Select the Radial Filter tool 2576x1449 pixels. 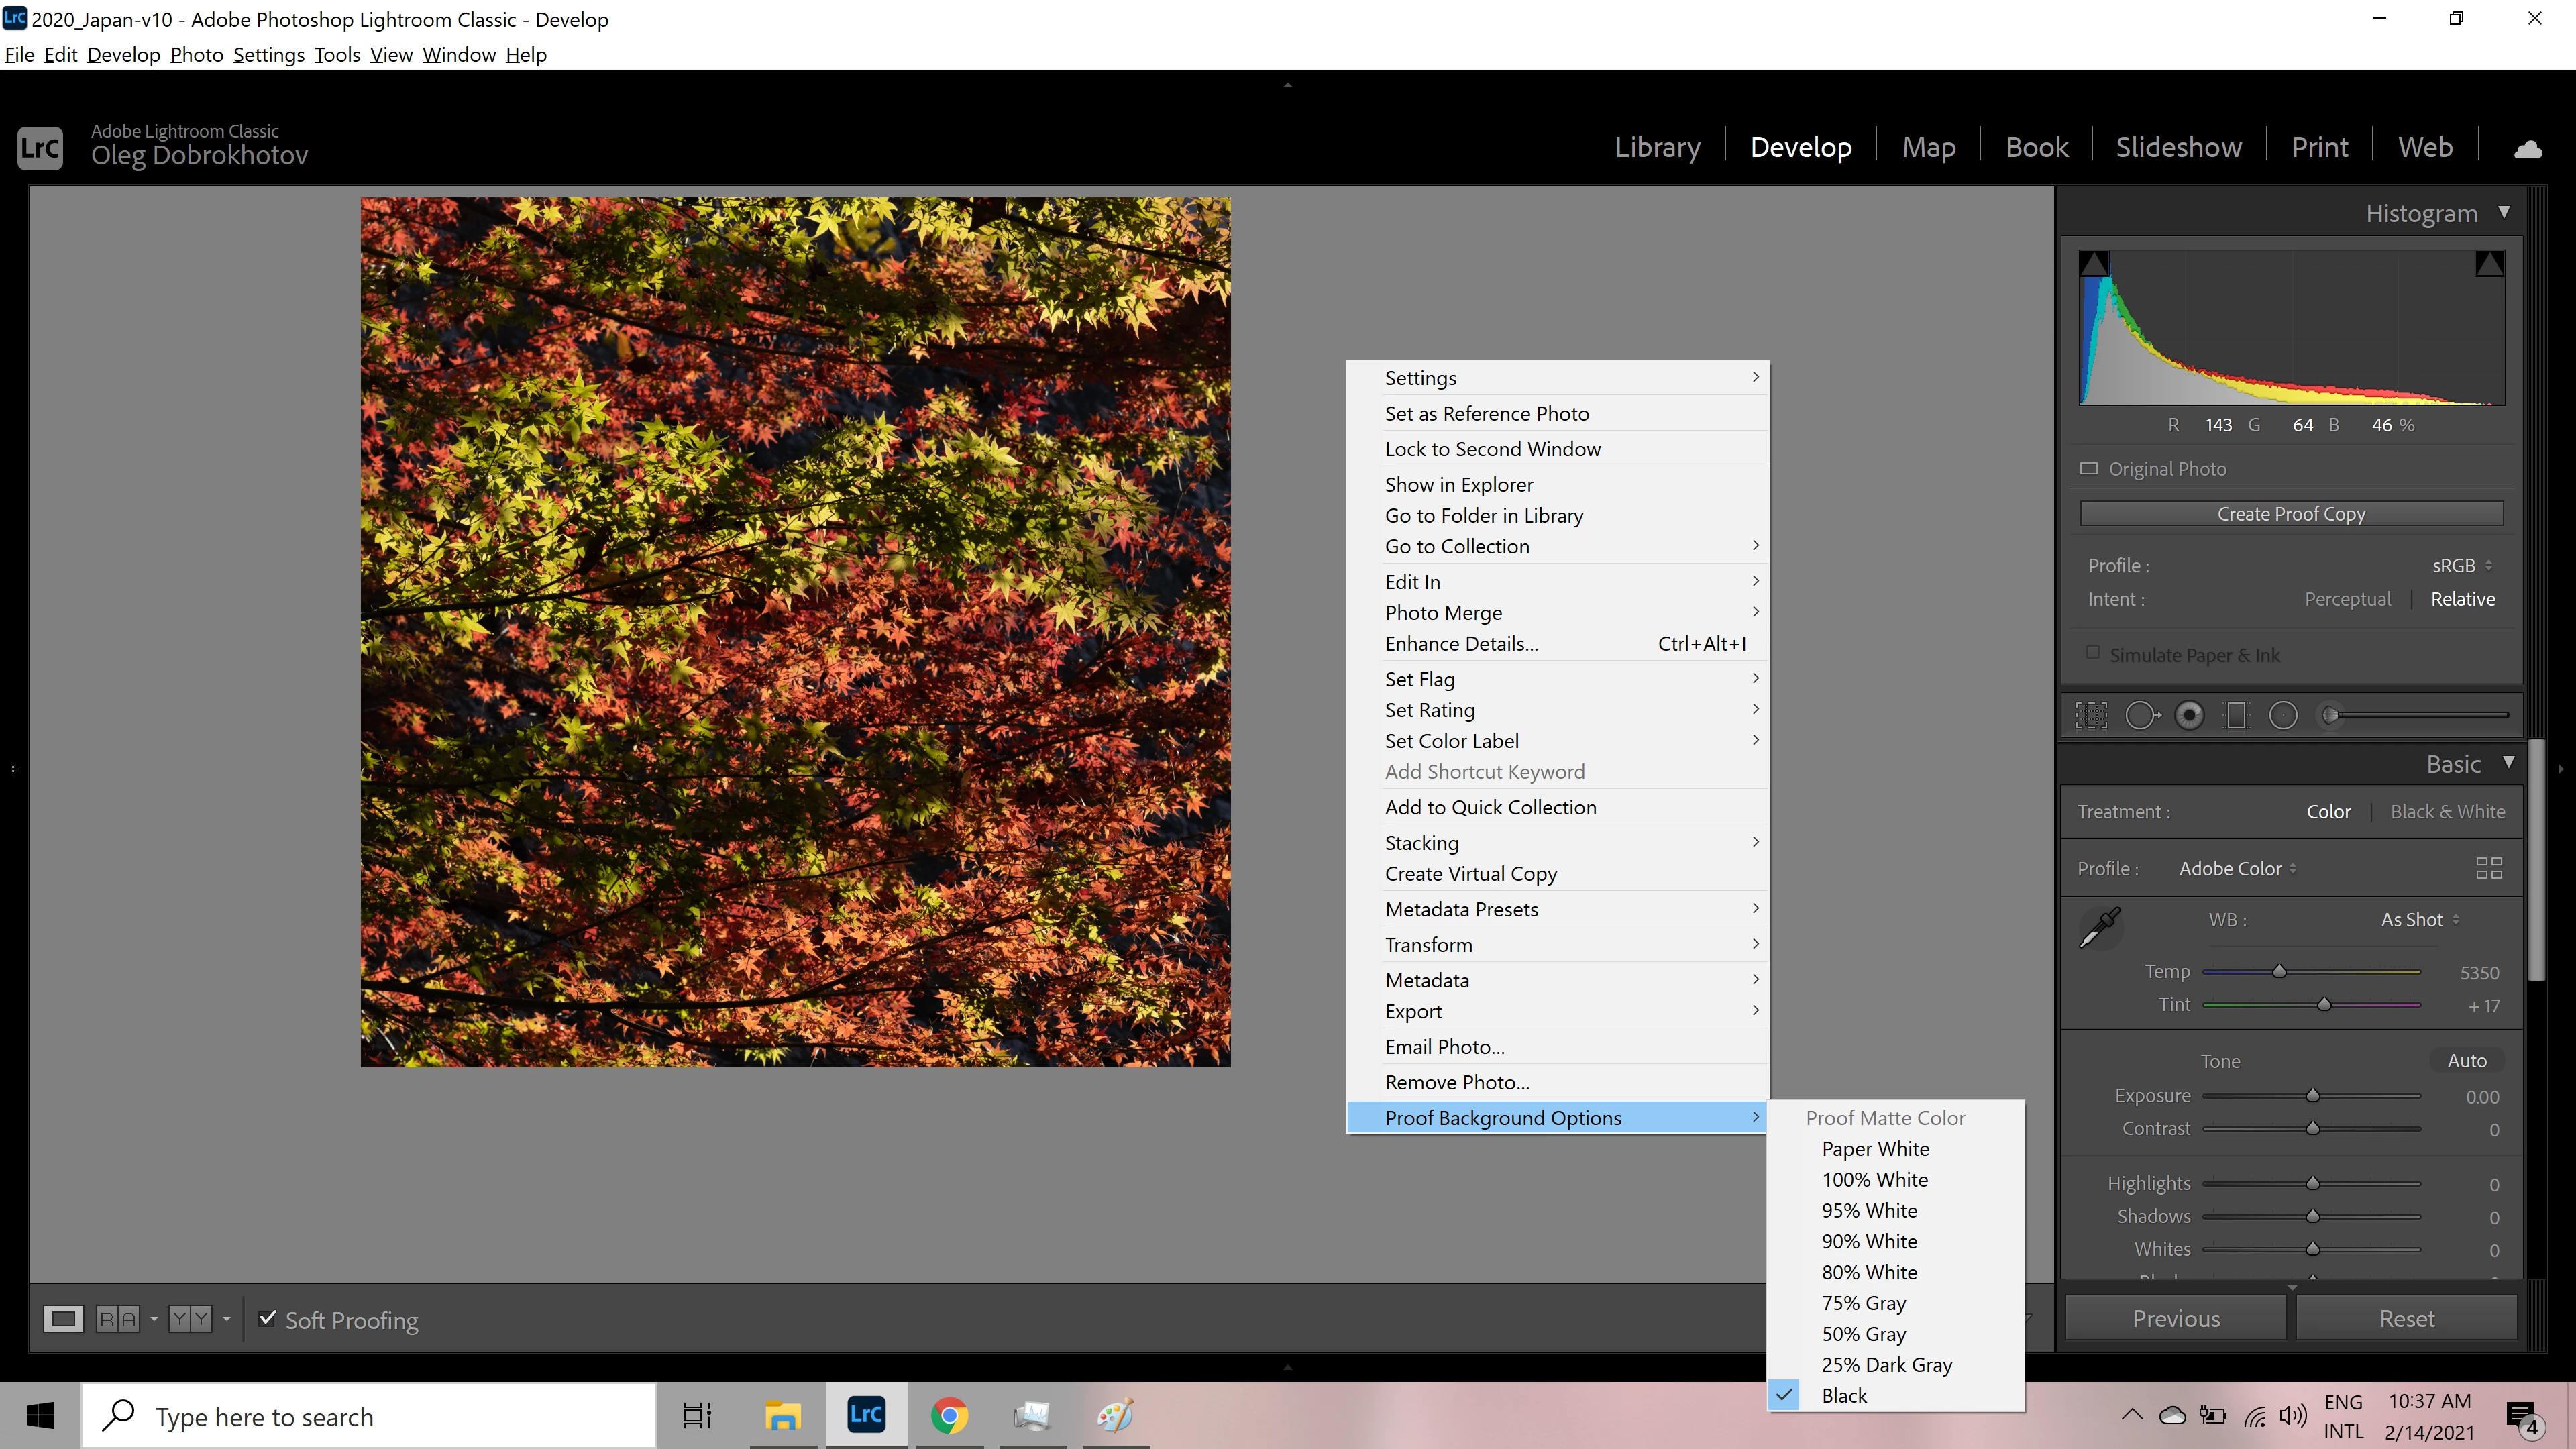click(x=2283, y=715)
